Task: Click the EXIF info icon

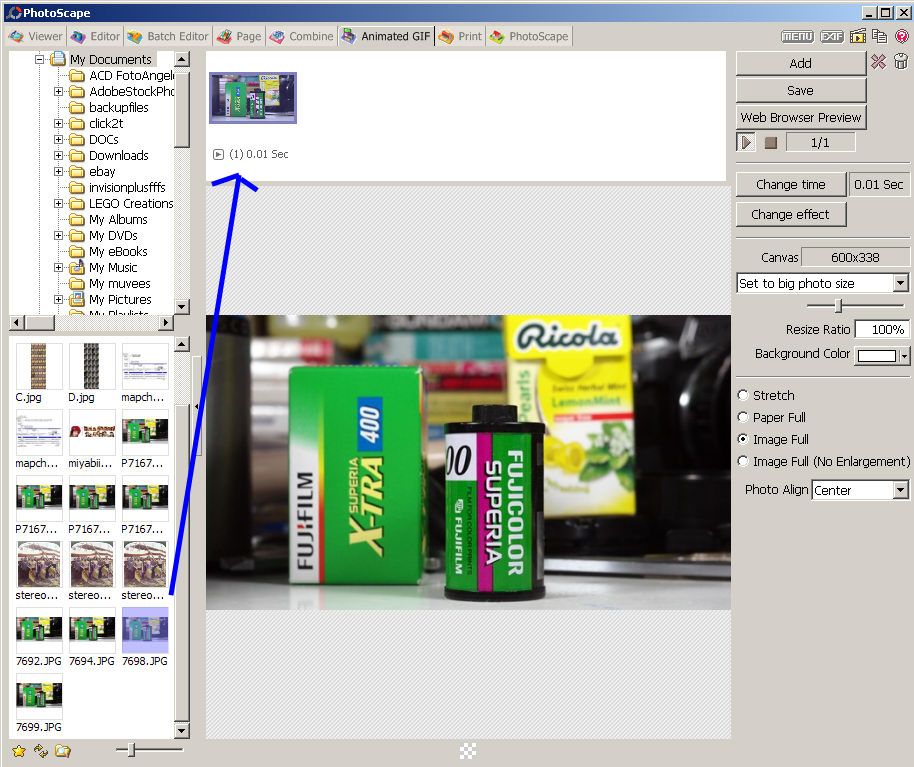Action: (x=832, y=36)
